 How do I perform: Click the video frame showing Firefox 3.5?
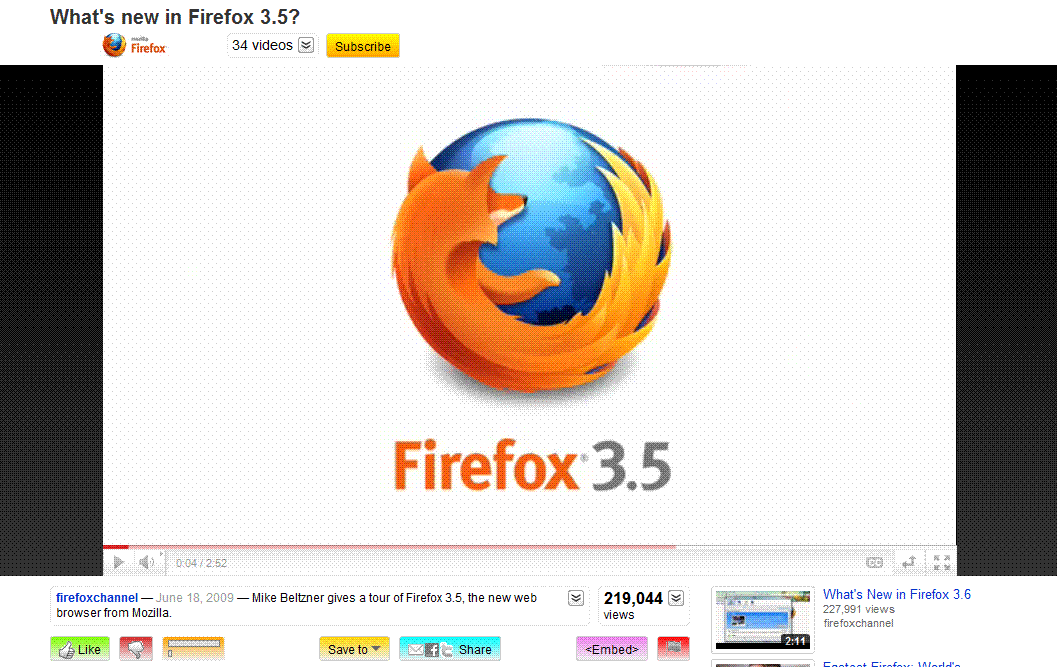(529, 305)
